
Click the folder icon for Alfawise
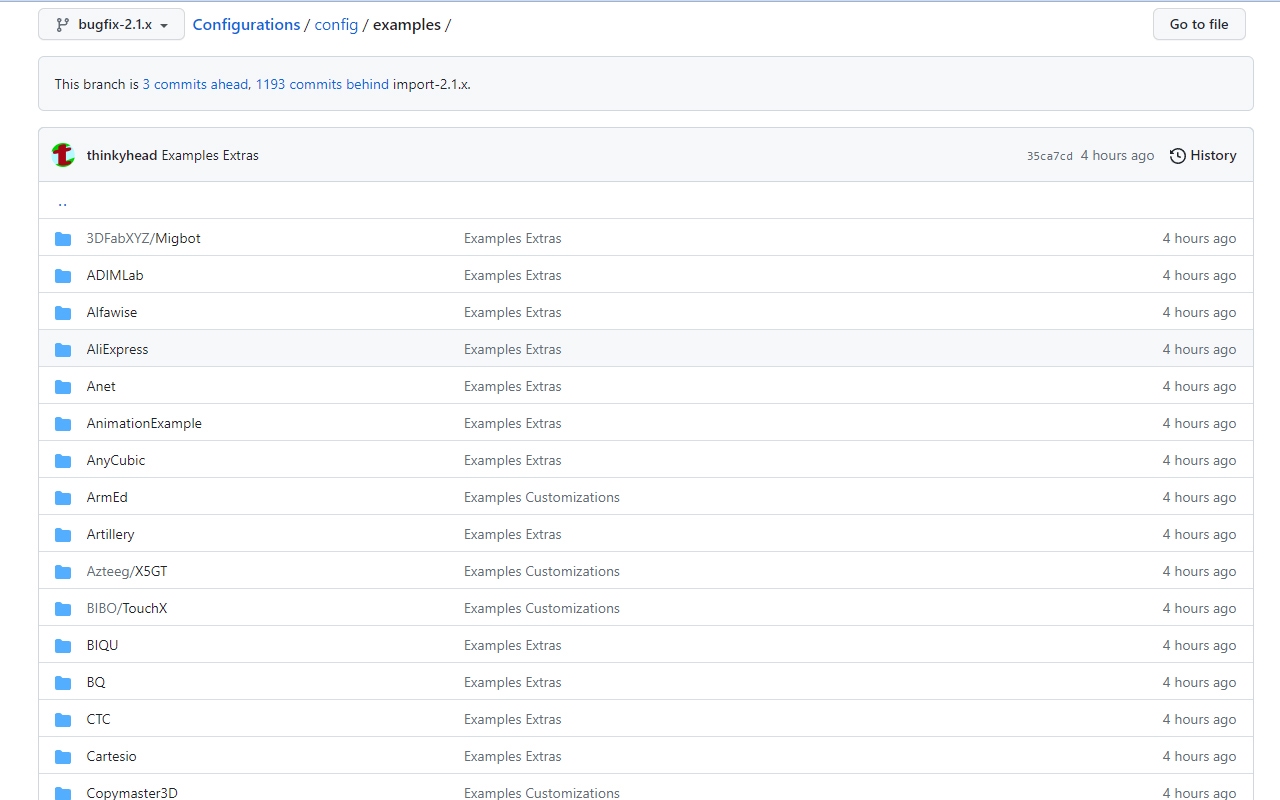[x=63, y=313]
